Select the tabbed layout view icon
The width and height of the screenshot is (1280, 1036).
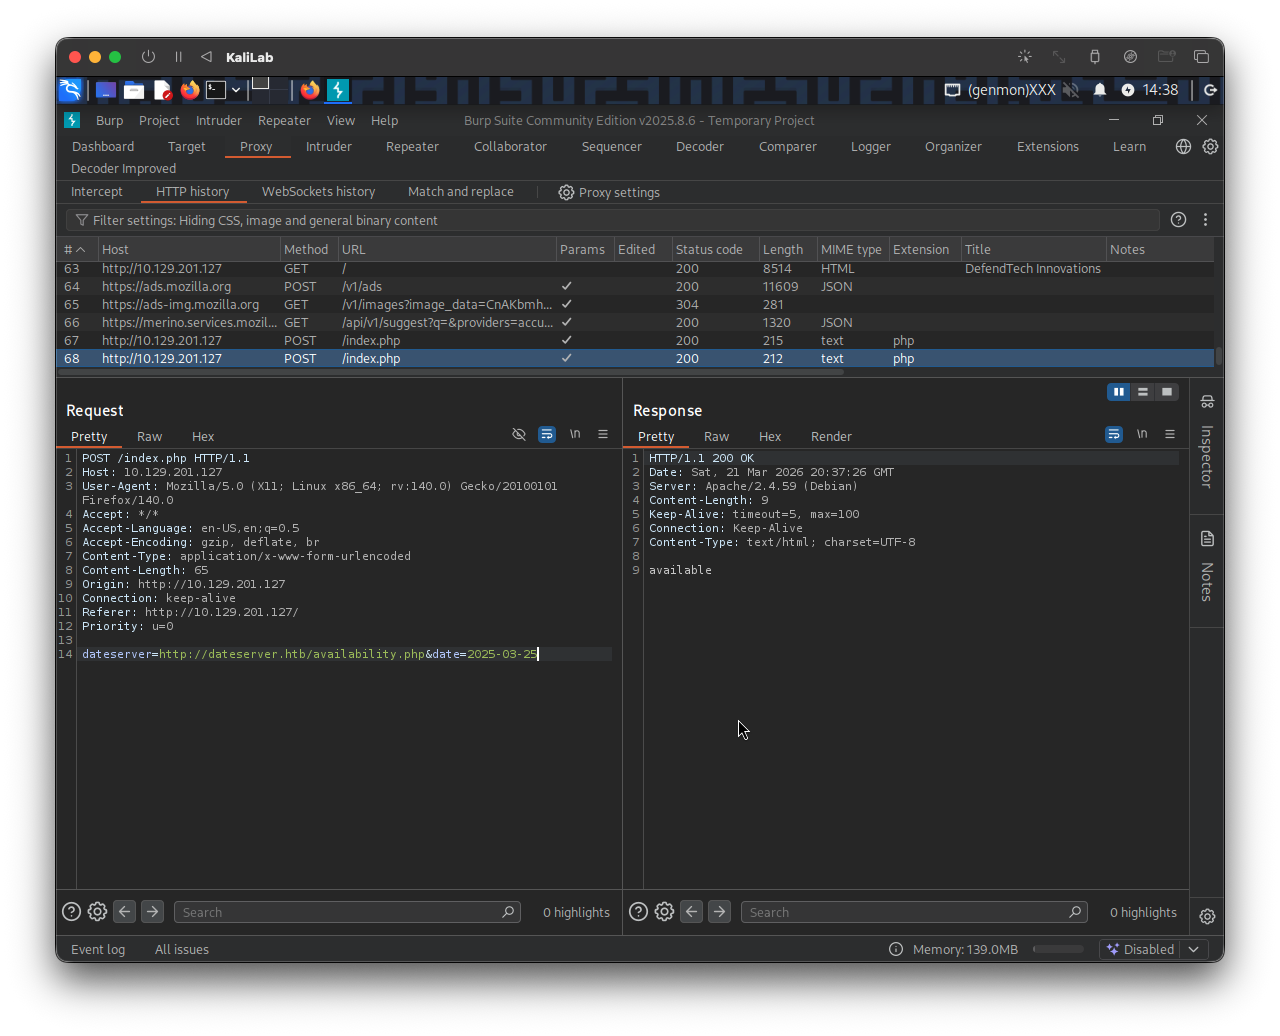[1167, 391]
